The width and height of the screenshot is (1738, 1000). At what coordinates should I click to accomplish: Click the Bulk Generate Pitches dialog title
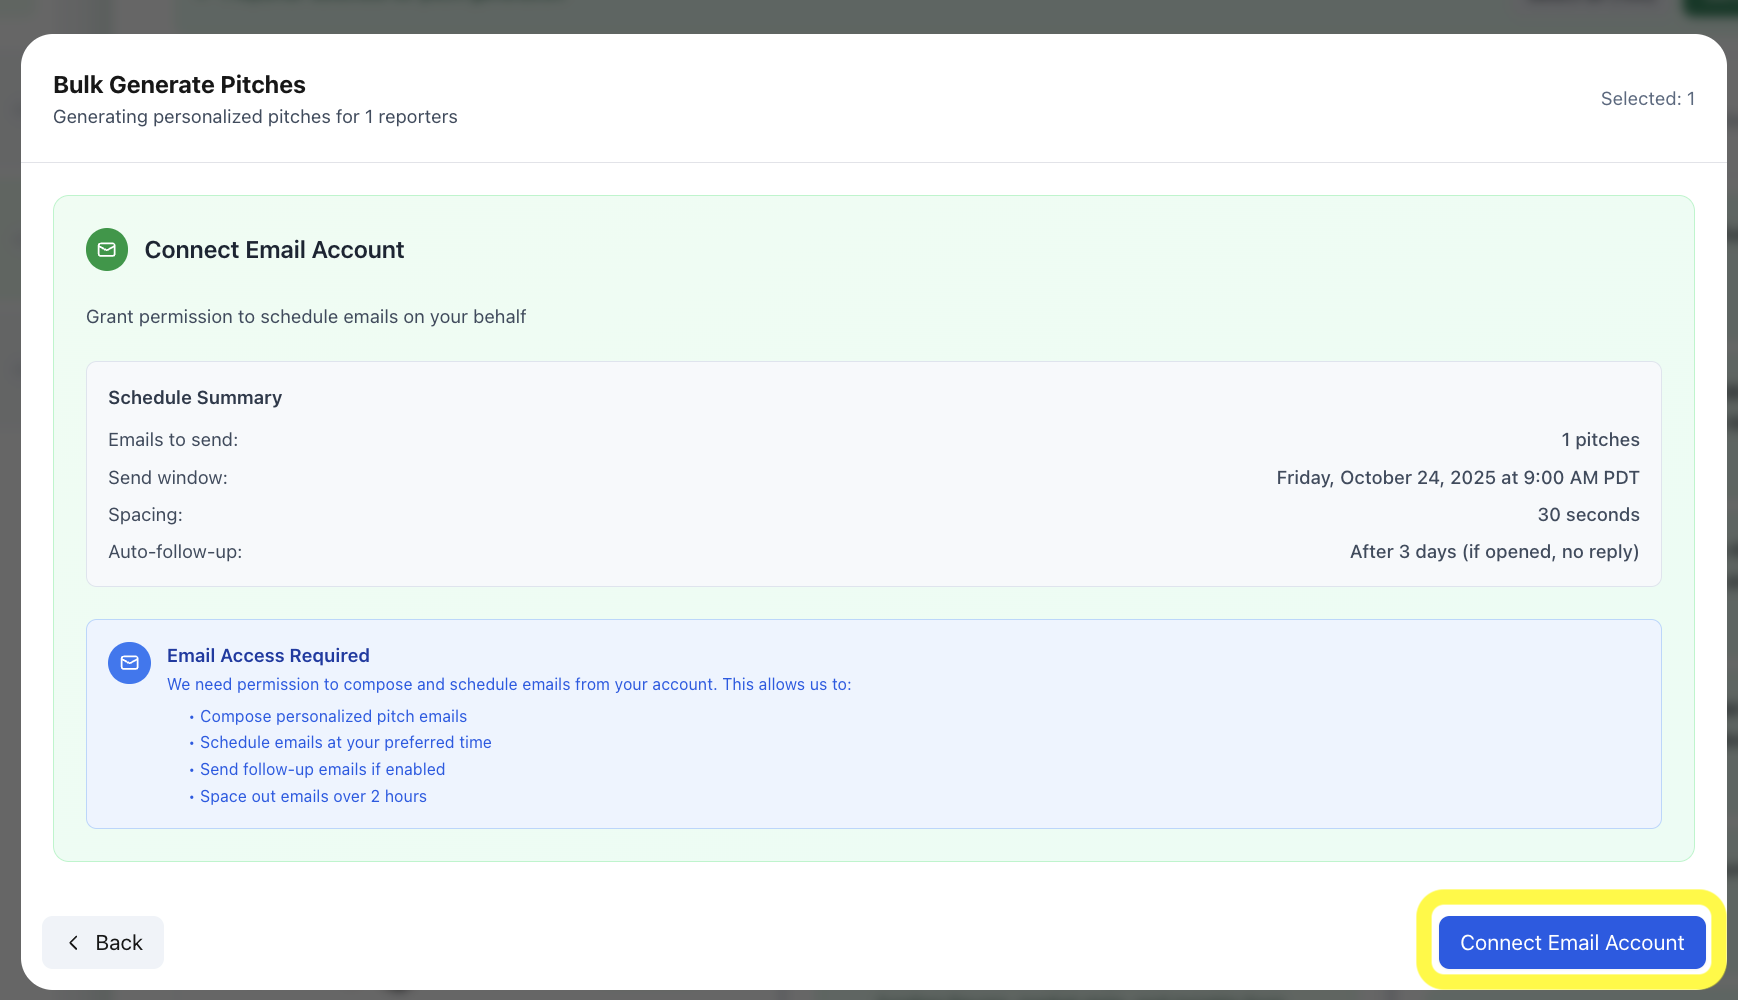(179, 84)
